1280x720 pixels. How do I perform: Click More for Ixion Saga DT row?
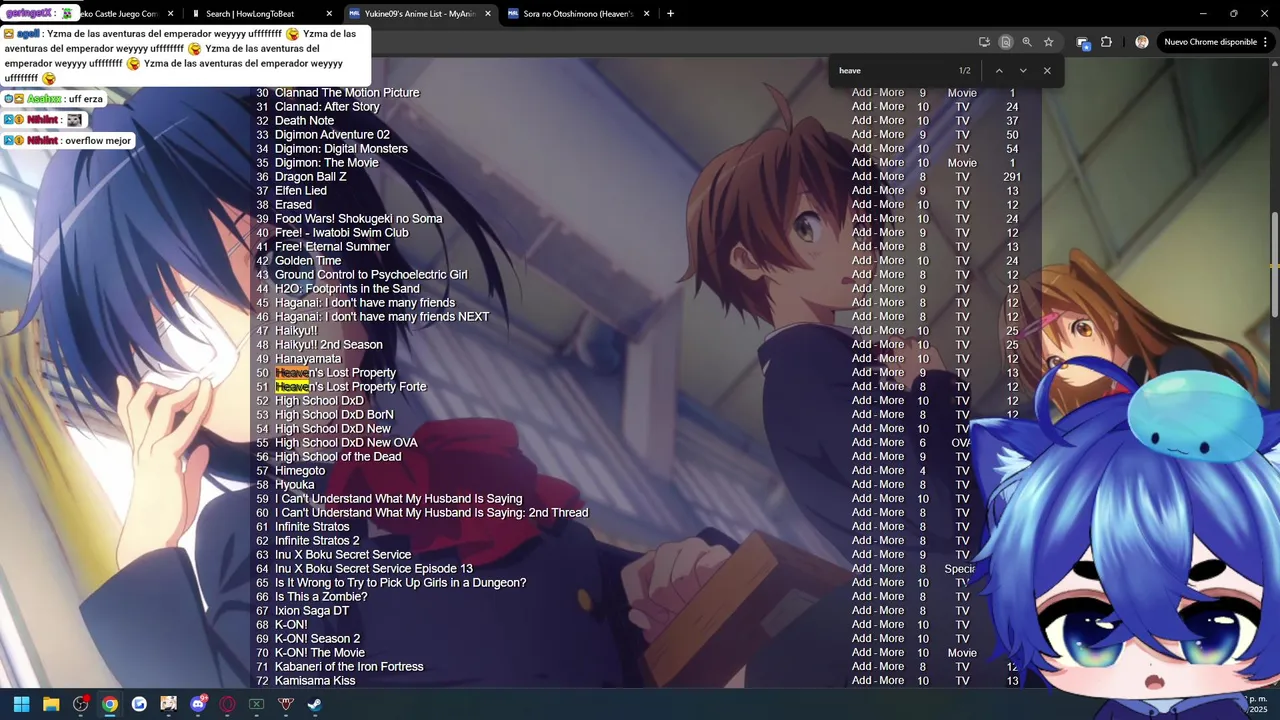click(891, 611)
